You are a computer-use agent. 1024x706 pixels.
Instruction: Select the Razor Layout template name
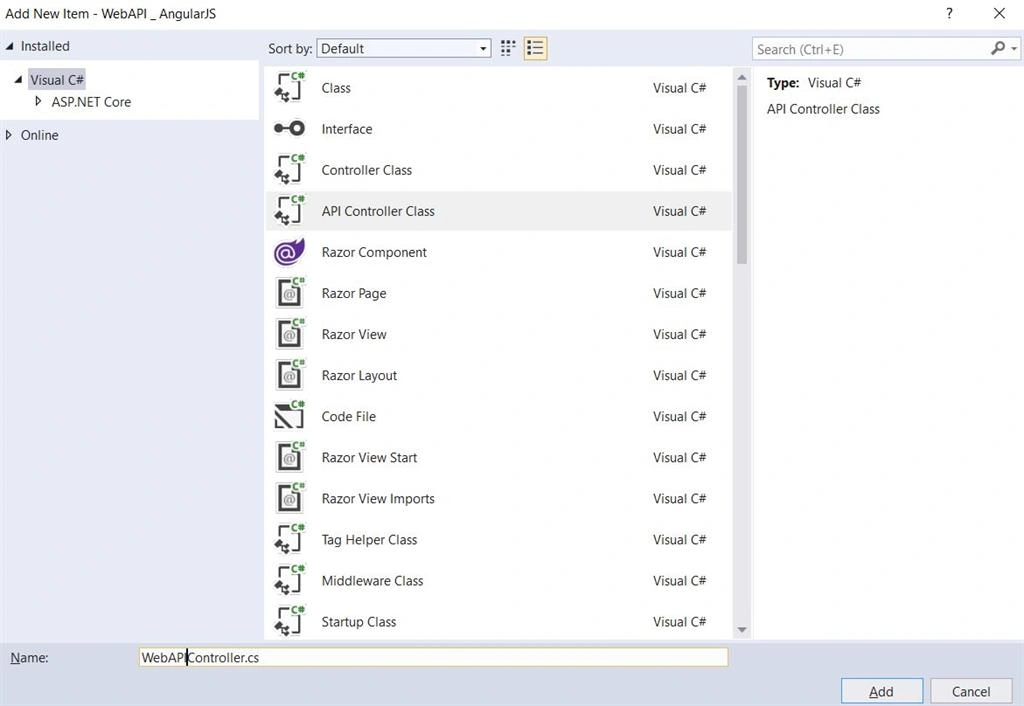(359, 376)
